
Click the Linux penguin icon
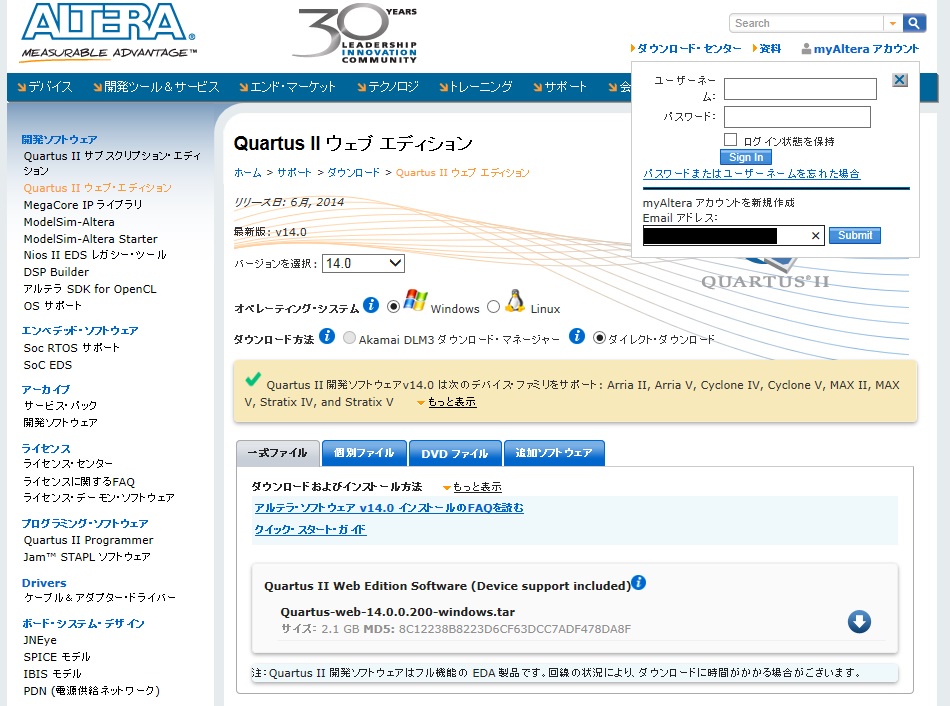pos(515,301)
